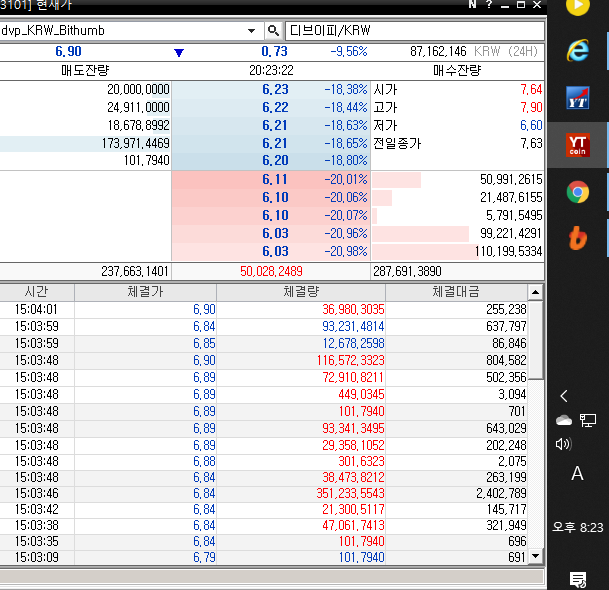
Task: Click the magnifier search icon beside symbol box
Action: tap(273, 30)
